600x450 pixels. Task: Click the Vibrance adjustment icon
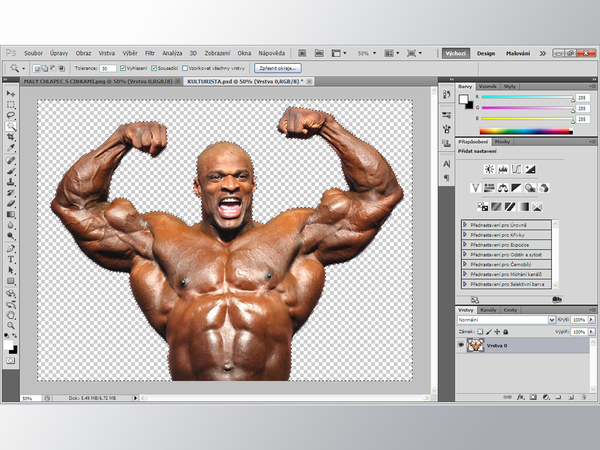point(476,188)
